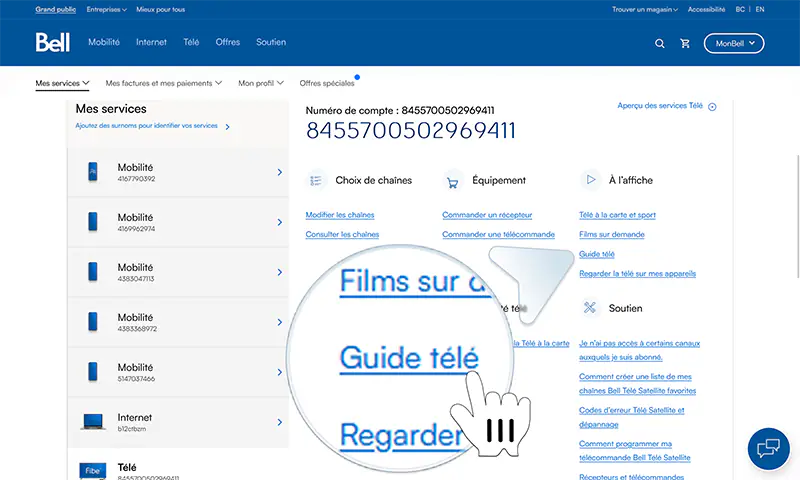This screenshot has width=800, height=480.
Task: Click Films sur demande link in À l'affiche
Action: coord(612,234)
